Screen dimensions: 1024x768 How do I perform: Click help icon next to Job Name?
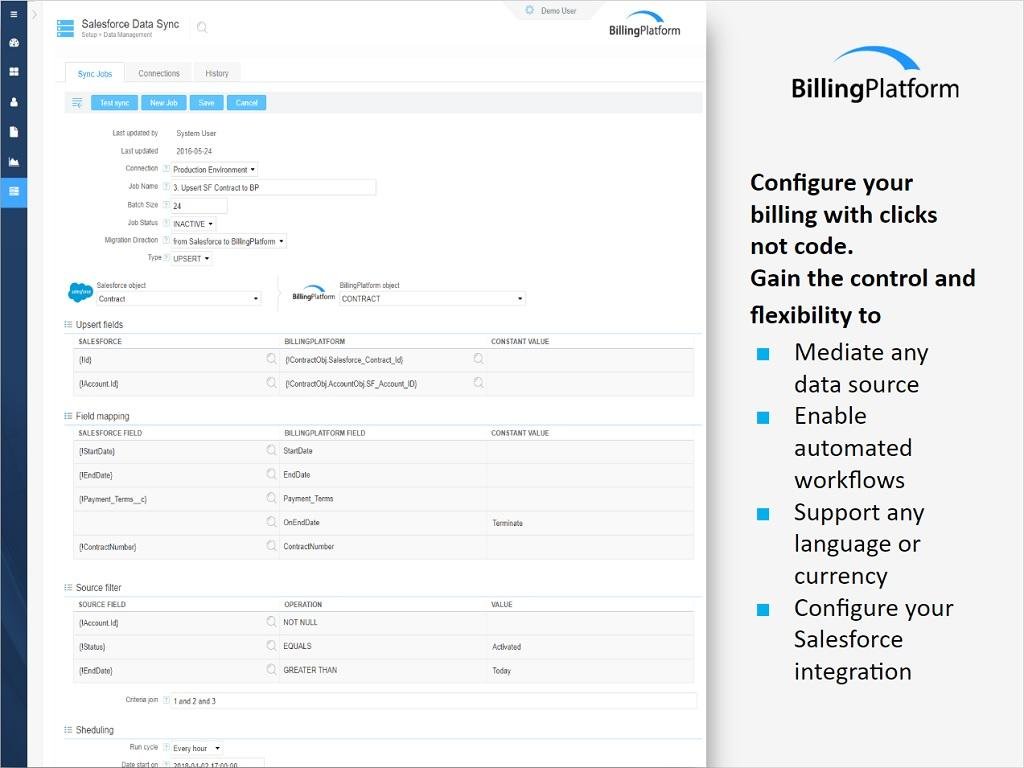click(166, 187)
